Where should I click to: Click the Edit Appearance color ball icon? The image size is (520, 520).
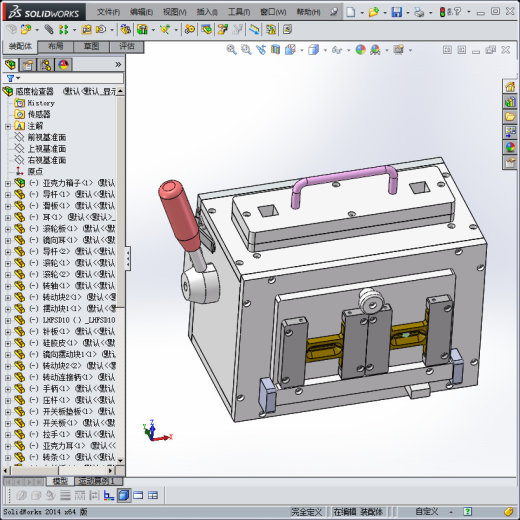click(x=360, y=50)
